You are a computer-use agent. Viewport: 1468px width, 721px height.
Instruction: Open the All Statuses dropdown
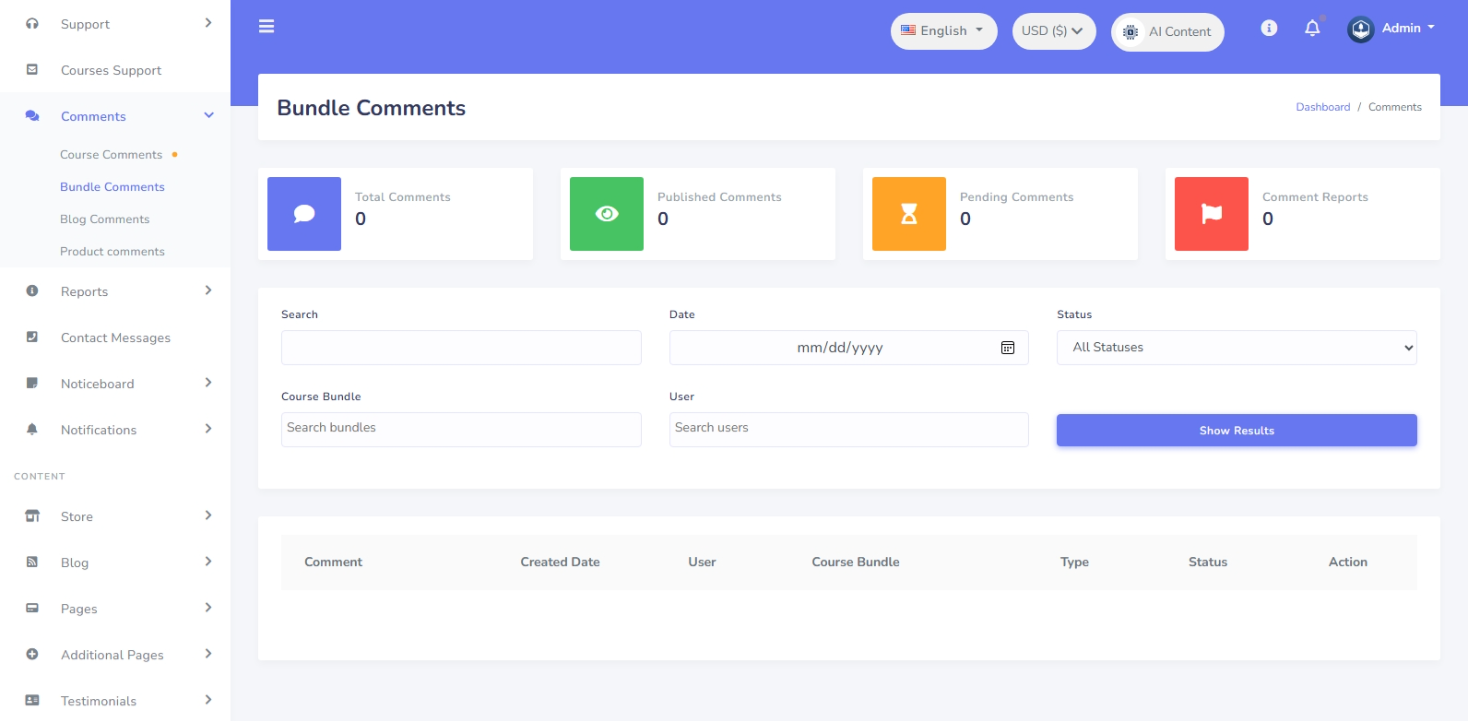point(1236,348)
